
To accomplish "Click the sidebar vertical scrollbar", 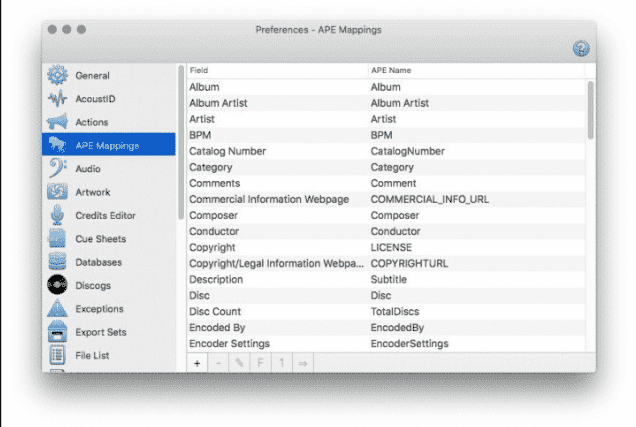I will click(181, 142).
